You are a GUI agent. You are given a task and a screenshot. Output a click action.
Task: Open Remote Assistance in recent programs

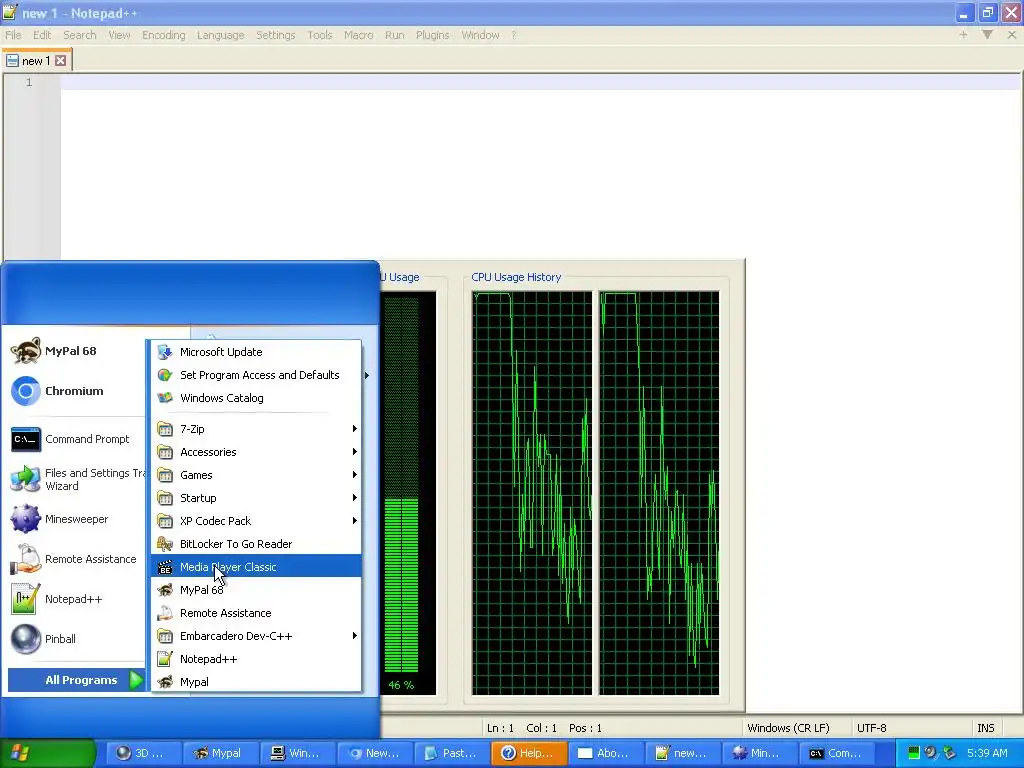(x=76, y=559)
